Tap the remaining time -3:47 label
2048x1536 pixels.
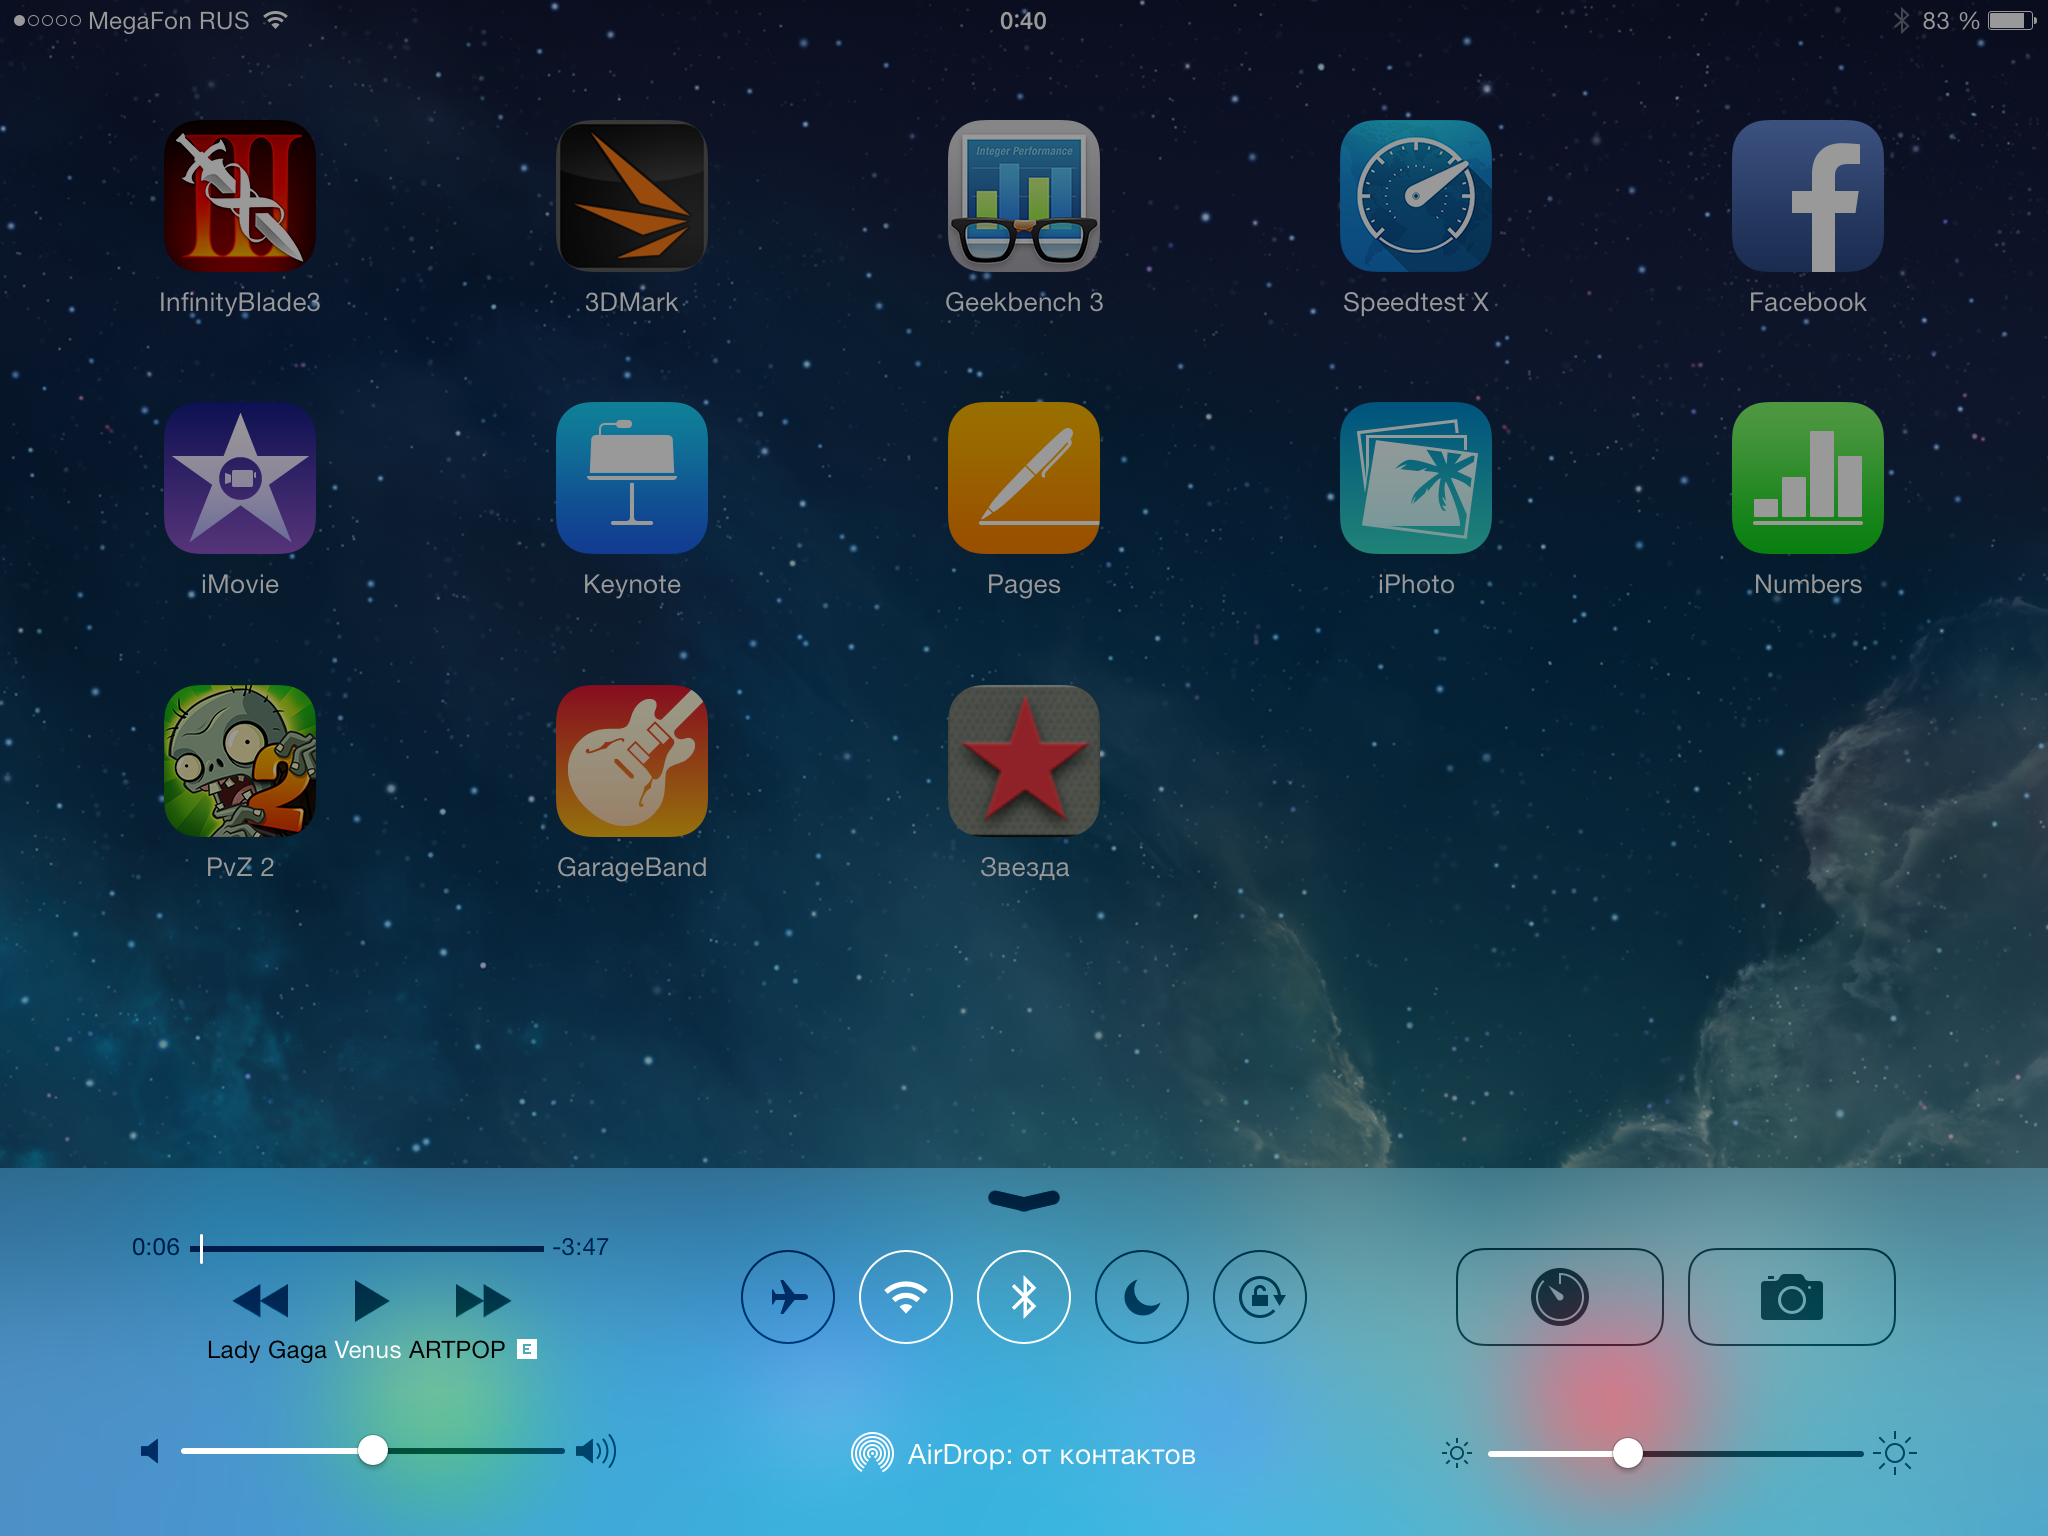[581, 1247]
